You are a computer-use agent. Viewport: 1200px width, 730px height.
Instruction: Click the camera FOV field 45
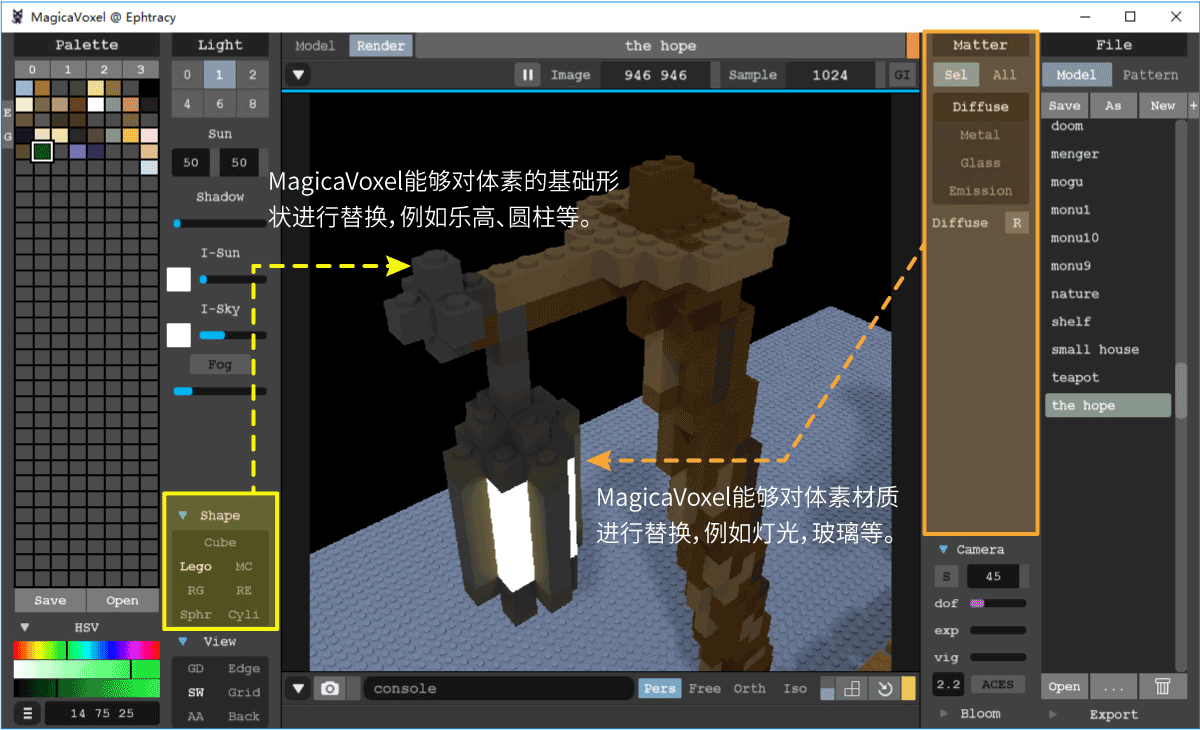click(x=993, y=576)
